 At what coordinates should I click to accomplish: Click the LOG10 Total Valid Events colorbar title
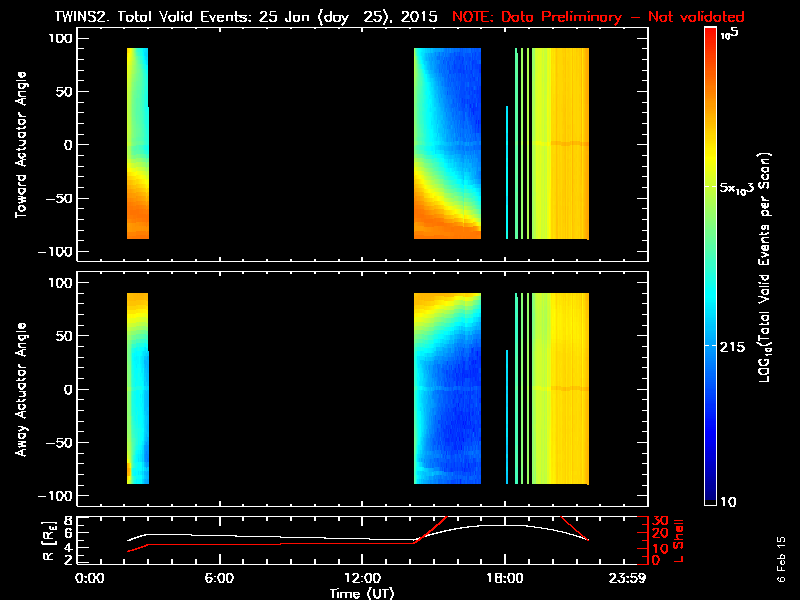tap(767, 268)
